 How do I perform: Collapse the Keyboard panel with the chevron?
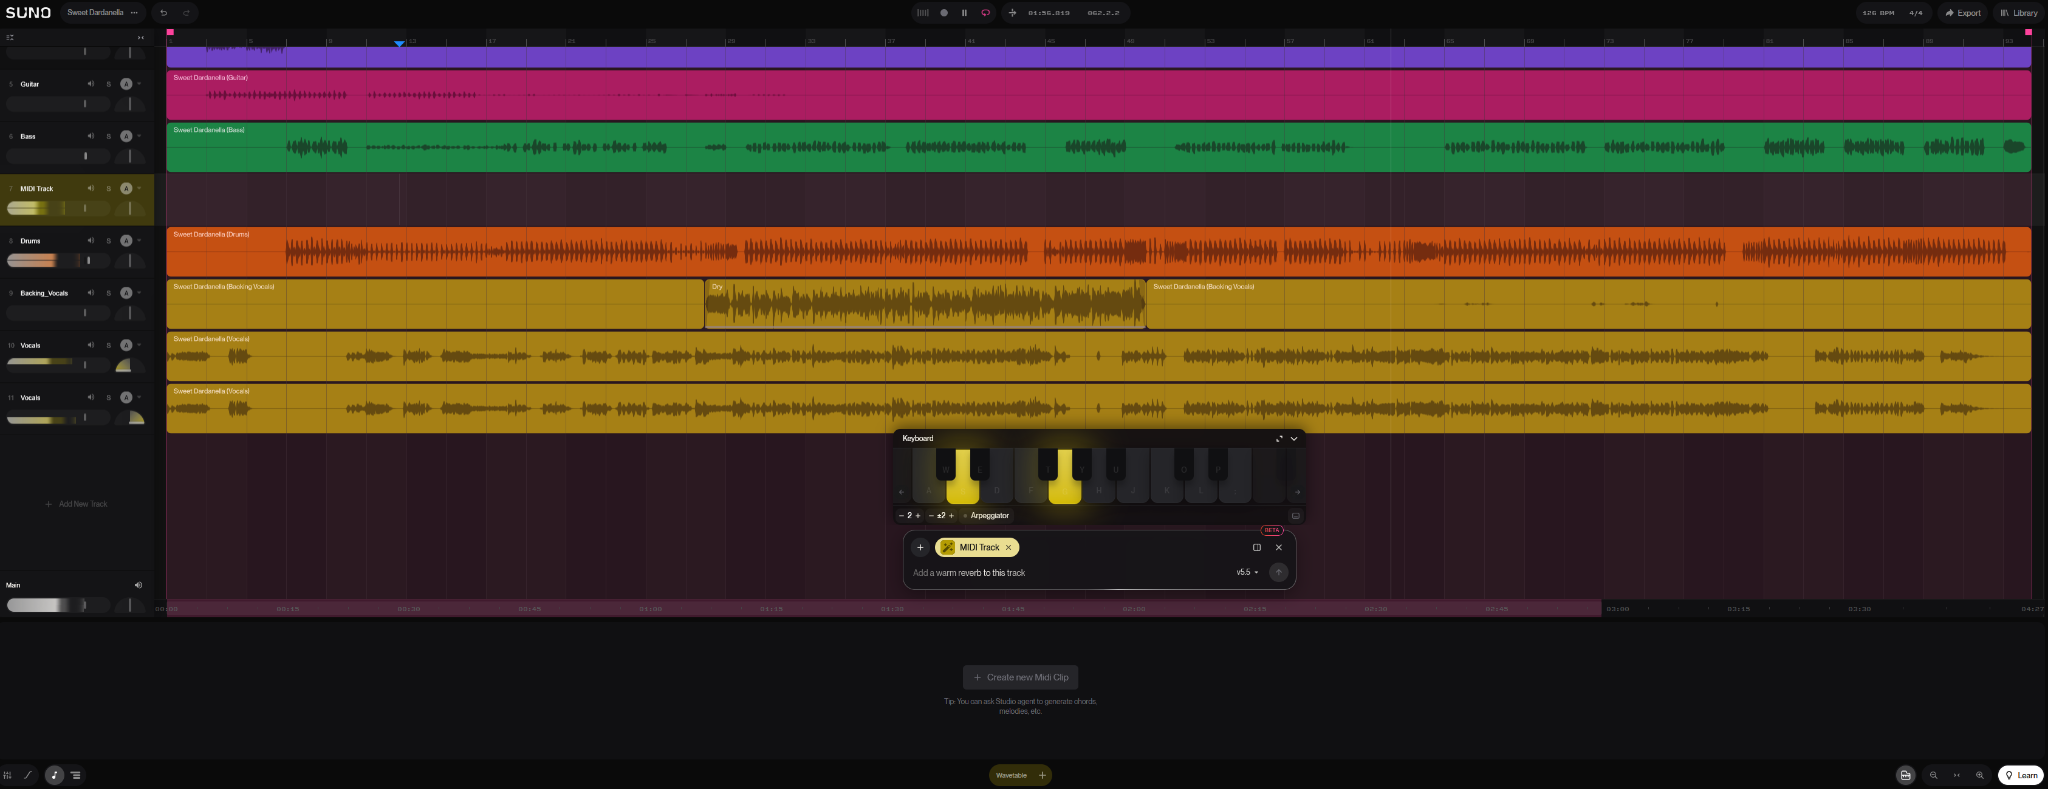coord(1294,439)
